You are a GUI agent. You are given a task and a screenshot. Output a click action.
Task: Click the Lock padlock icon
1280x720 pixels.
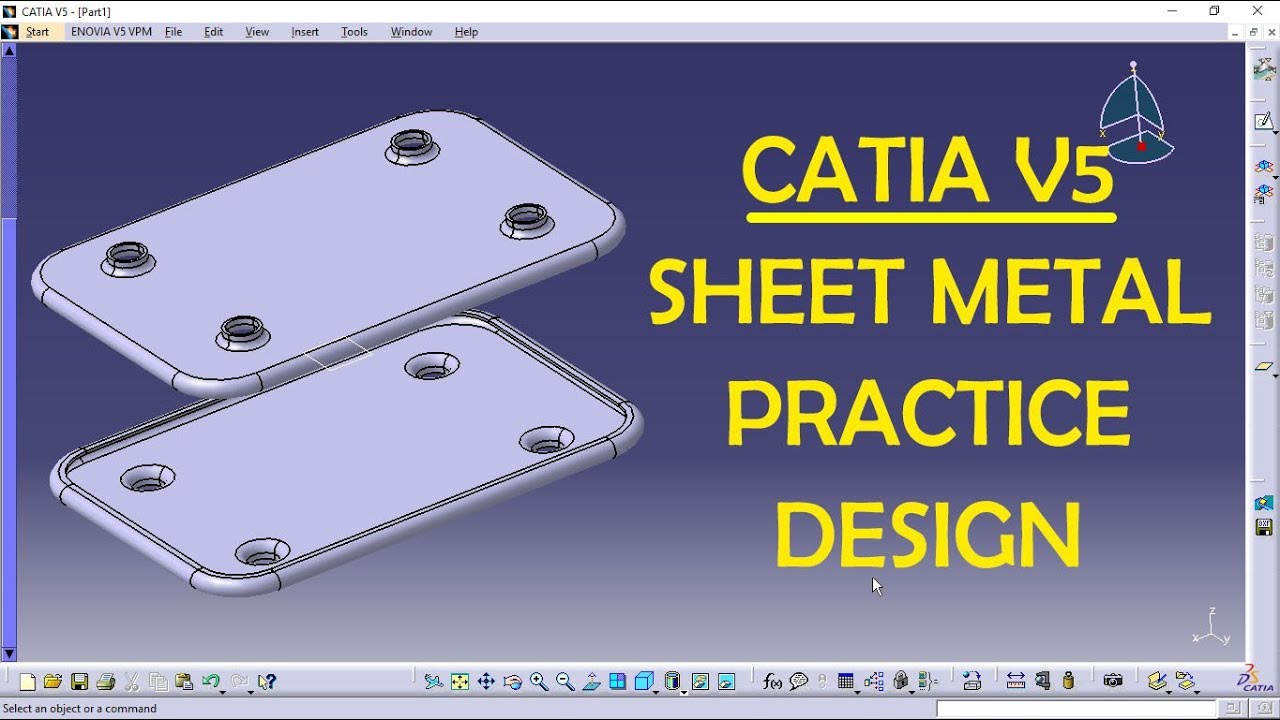tap(901, 682)
